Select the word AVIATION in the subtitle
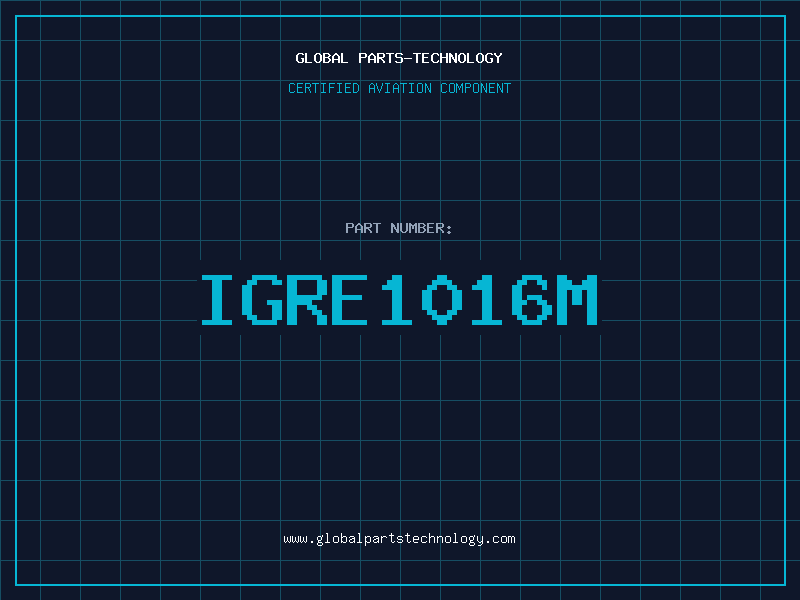Screen dimensions: 800x600 [401, 88]
